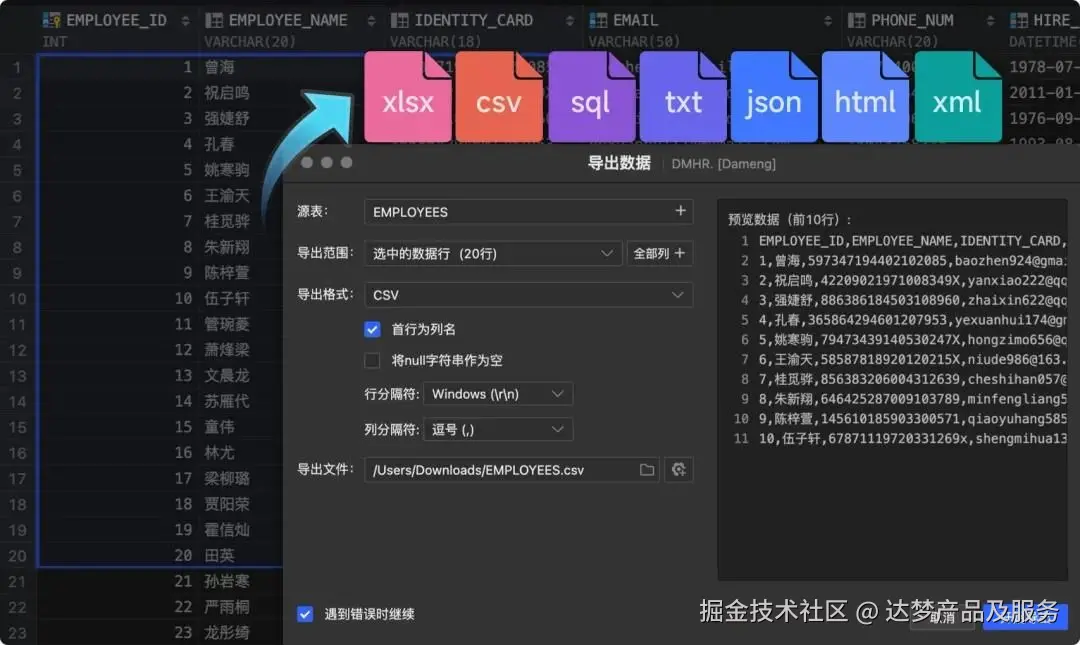Select the name cell 王渝天
1080x645 pixels.
click(x=227, y=196)
